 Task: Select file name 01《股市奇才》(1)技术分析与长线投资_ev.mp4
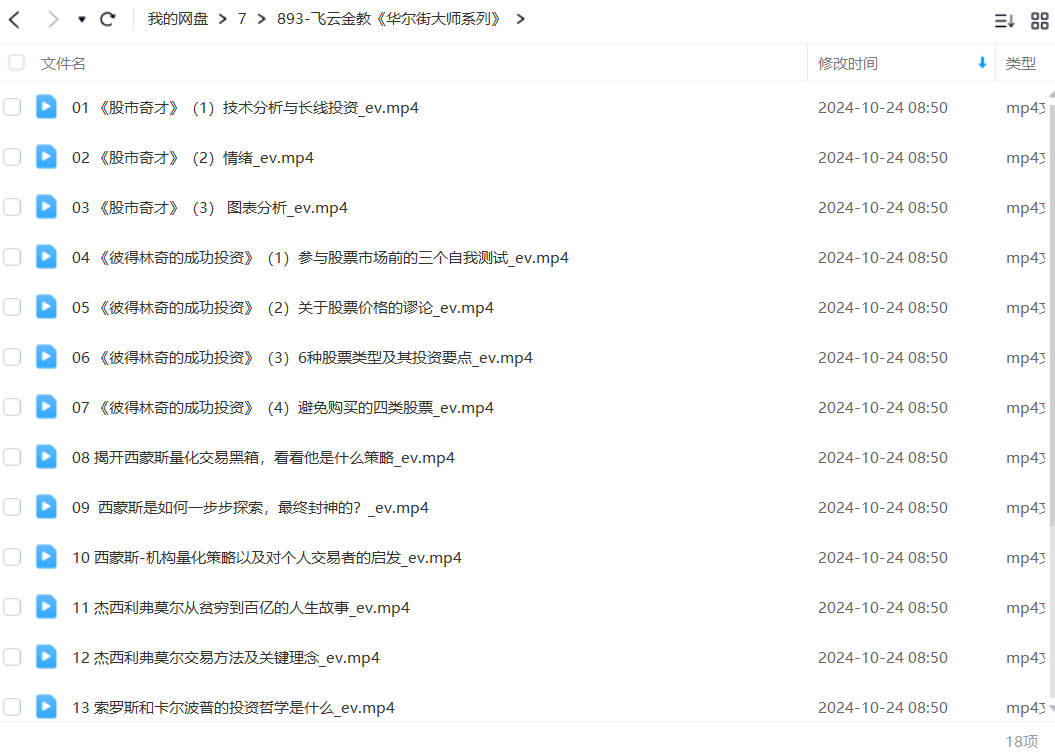[x=246, y=108]
